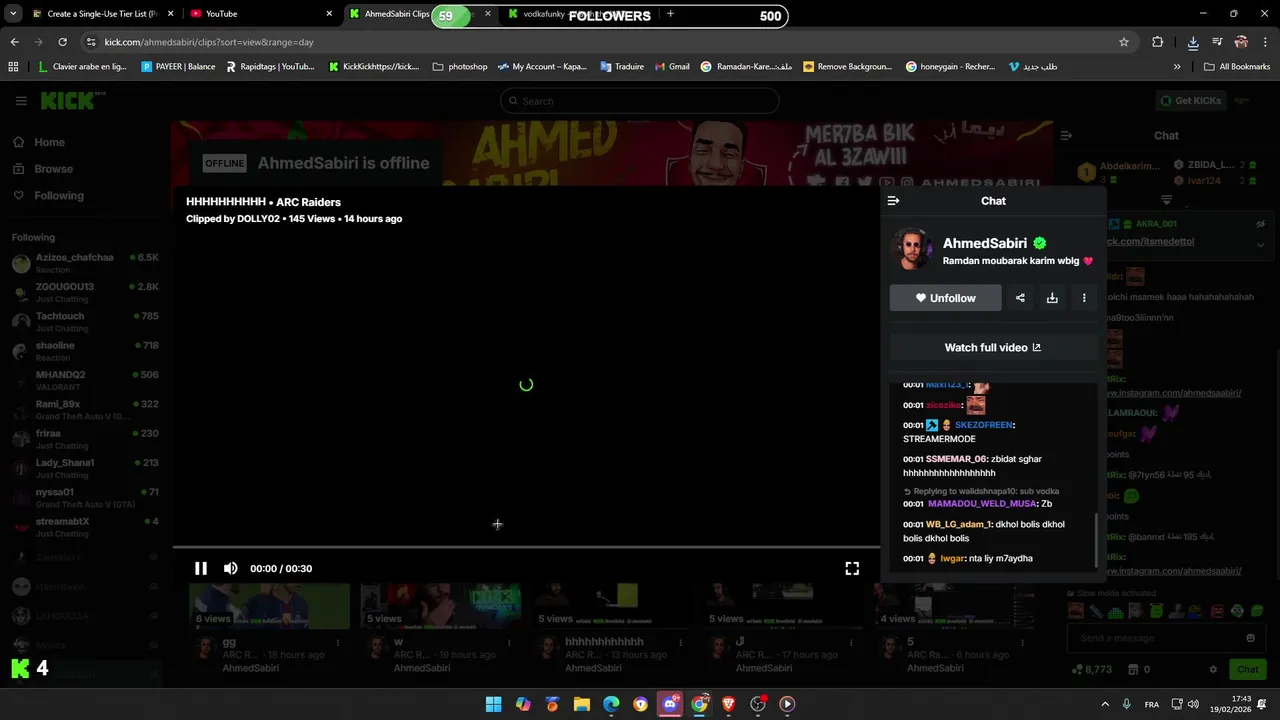Open Azizos_chafchaa channel in Following list

[85, 263]
